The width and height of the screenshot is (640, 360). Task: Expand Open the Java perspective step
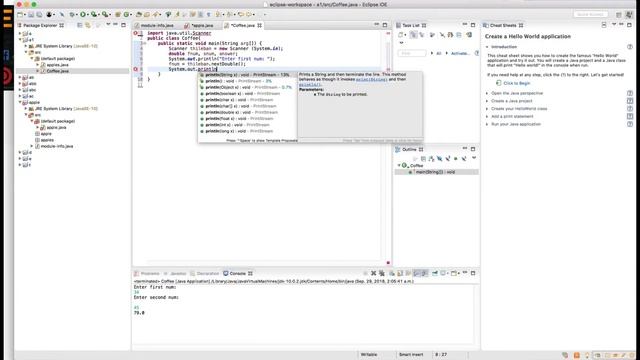pyautogui.click(x=487, y=93)
